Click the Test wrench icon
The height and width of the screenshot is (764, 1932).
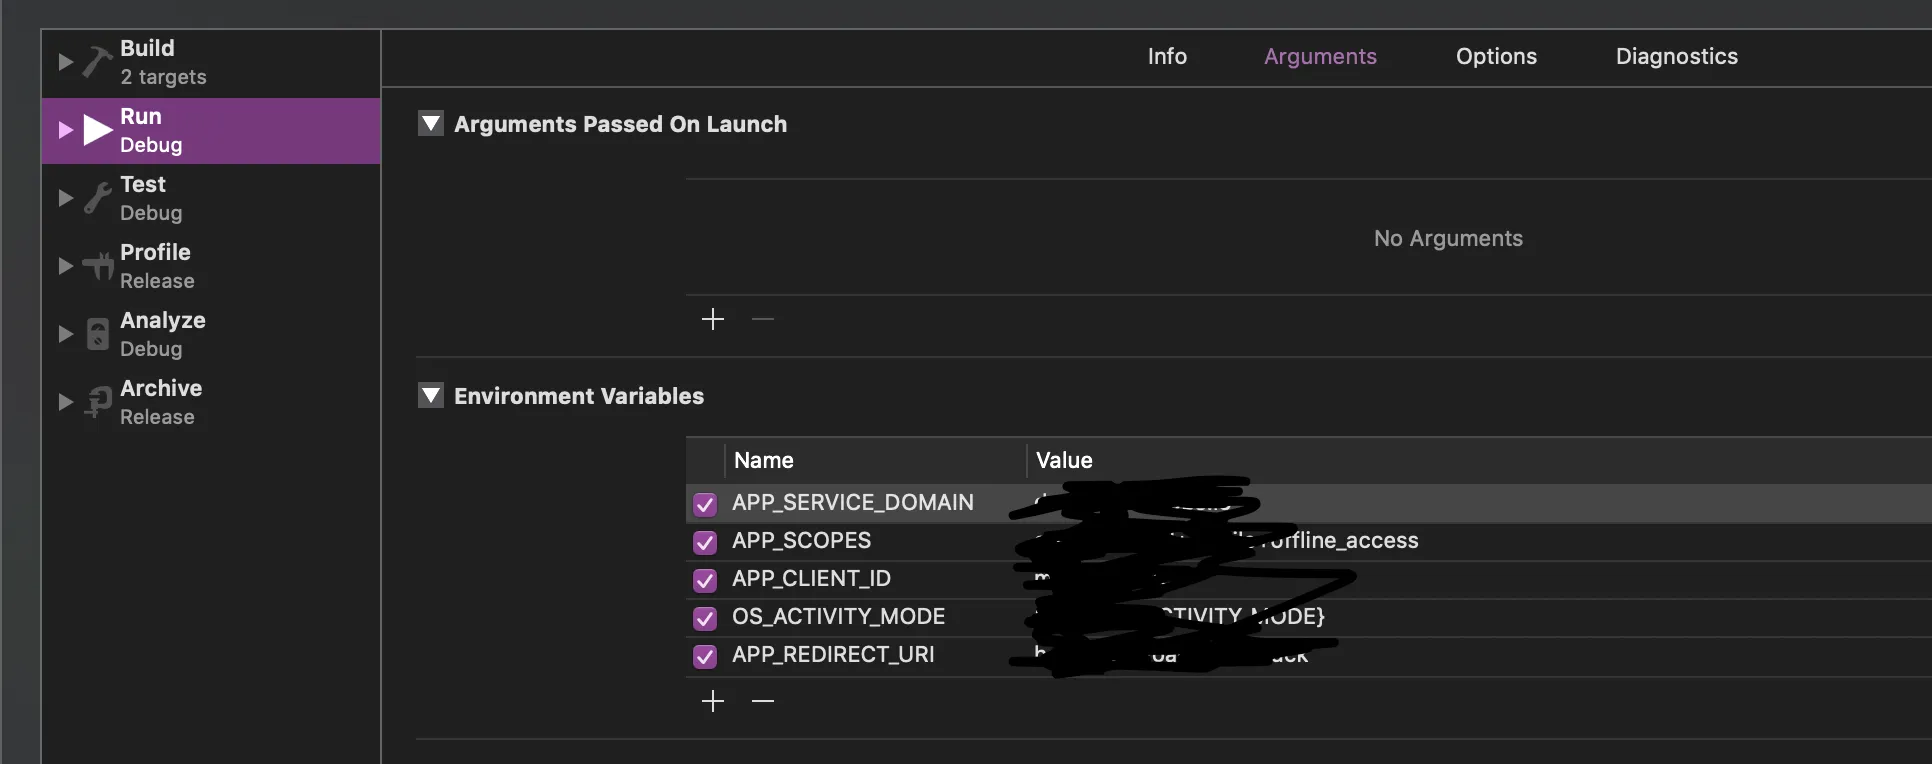pos(97,198)
